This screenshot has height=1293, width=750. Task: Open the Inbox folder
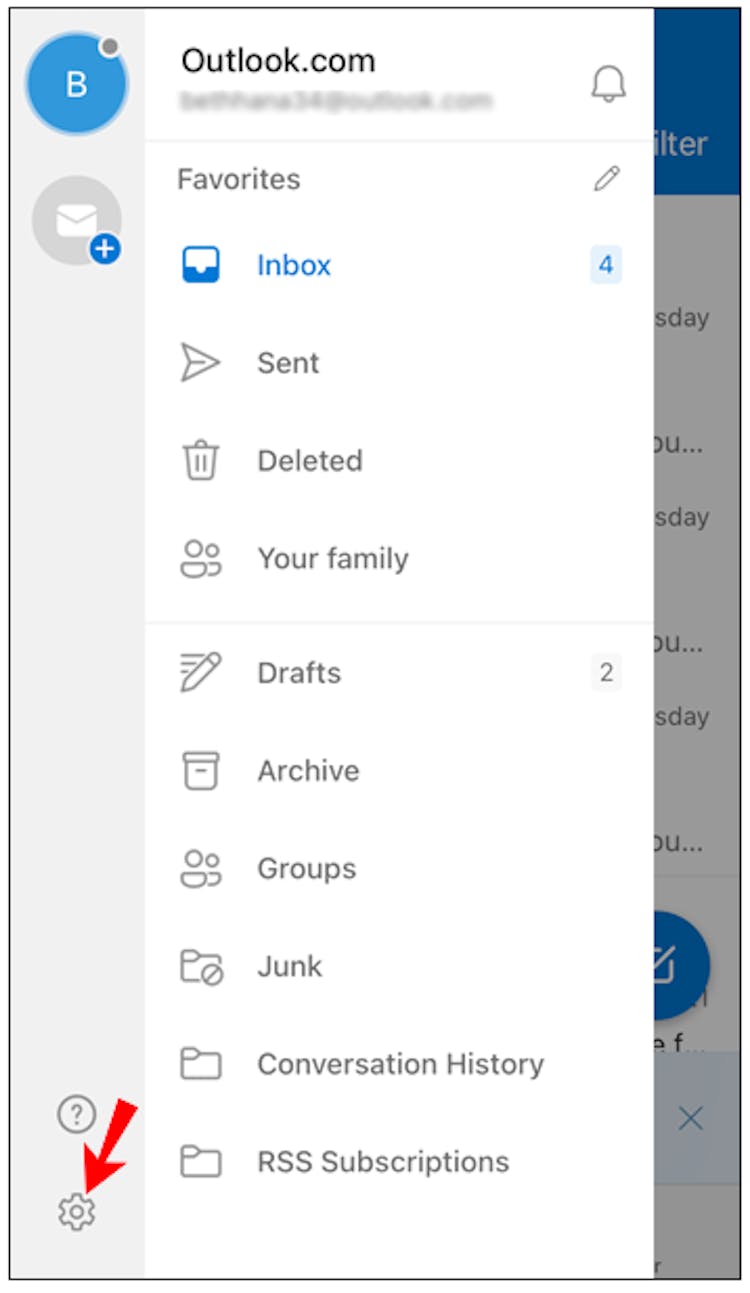point(400,265)
